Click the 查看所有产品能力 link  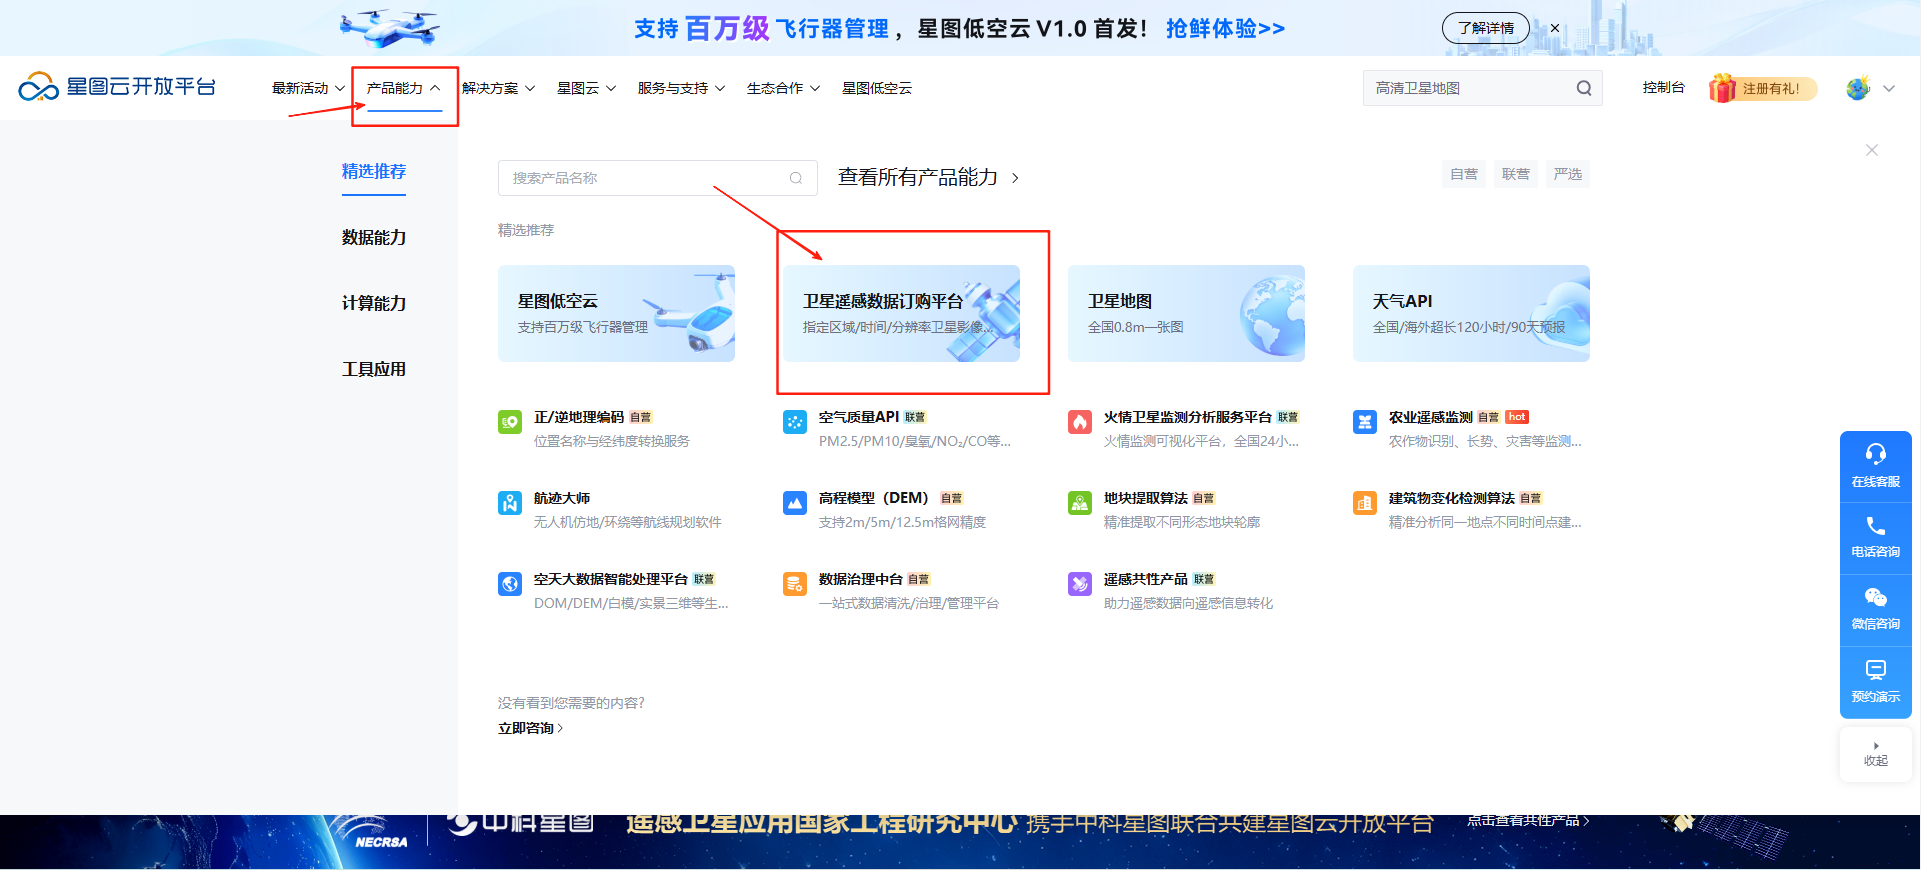[928, 178]
